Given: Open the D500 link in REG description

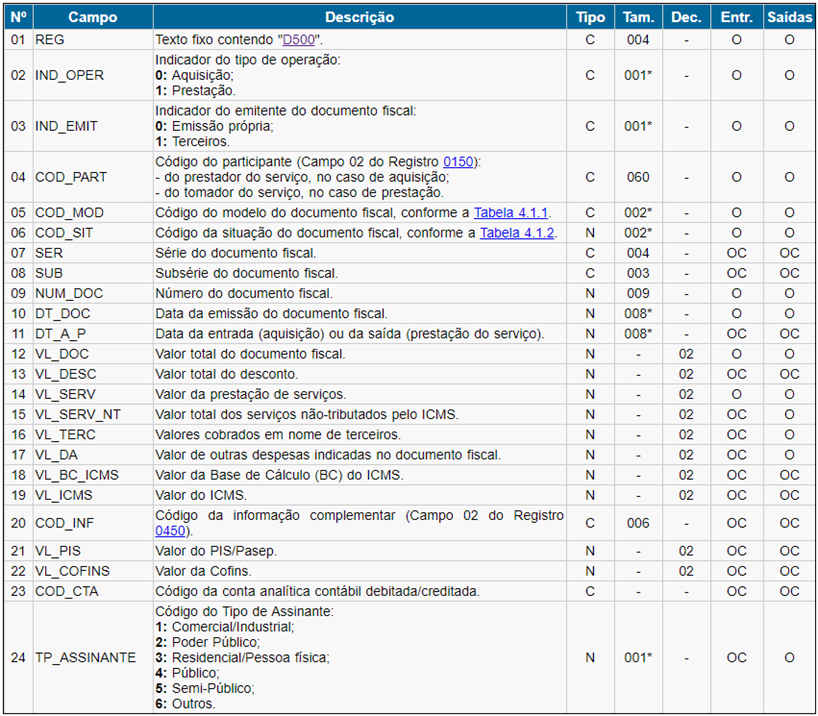Looking at the screenshot, I should [x=302, y=40].
